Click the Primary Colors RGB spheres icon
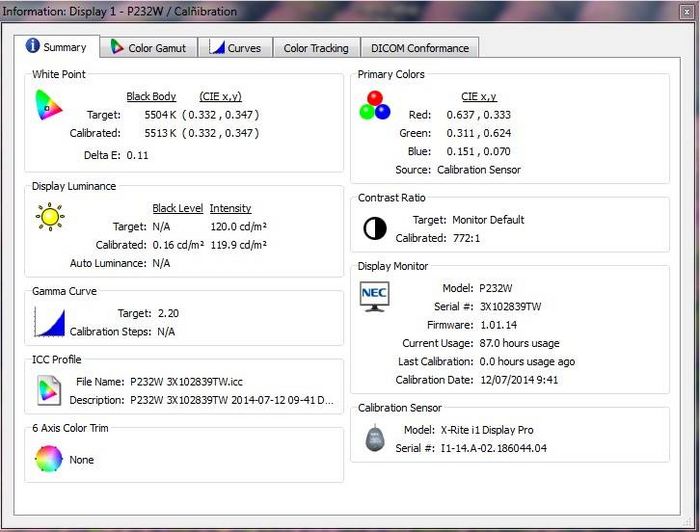The height and width of the screenshot is (532, 700). (x=375, y=105)
